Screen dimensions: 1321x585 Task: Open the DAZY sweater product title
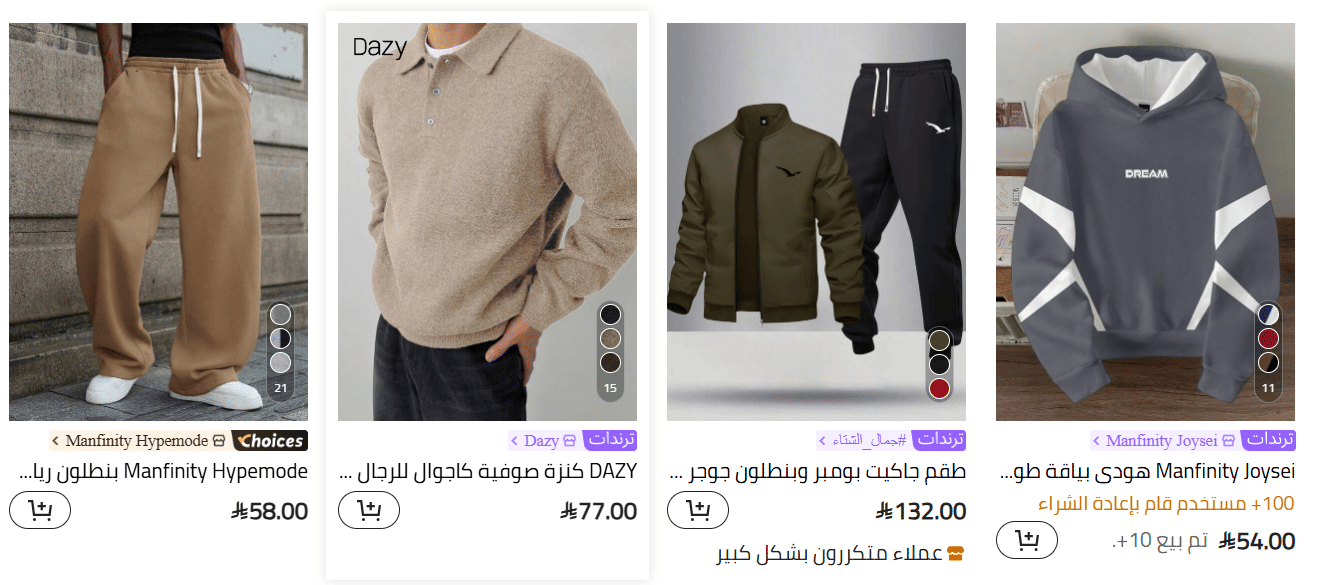(x=488, y=471)
